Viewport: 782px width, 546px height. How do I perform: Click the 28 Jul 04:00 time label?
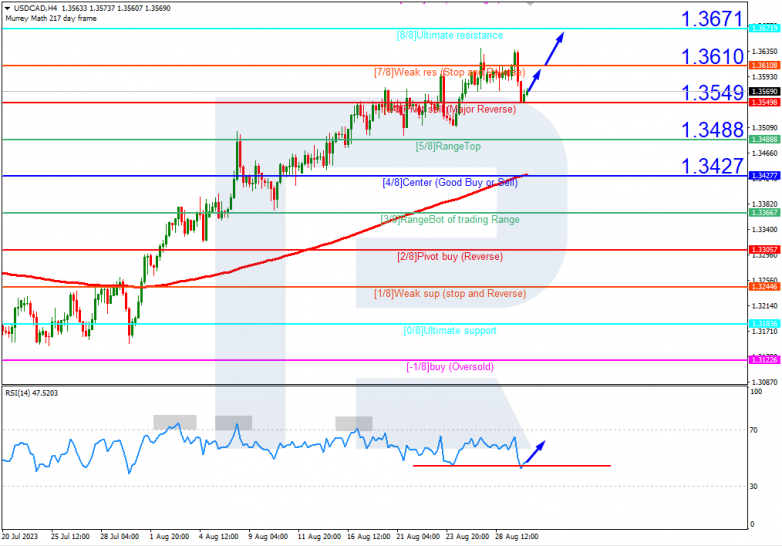120,537
